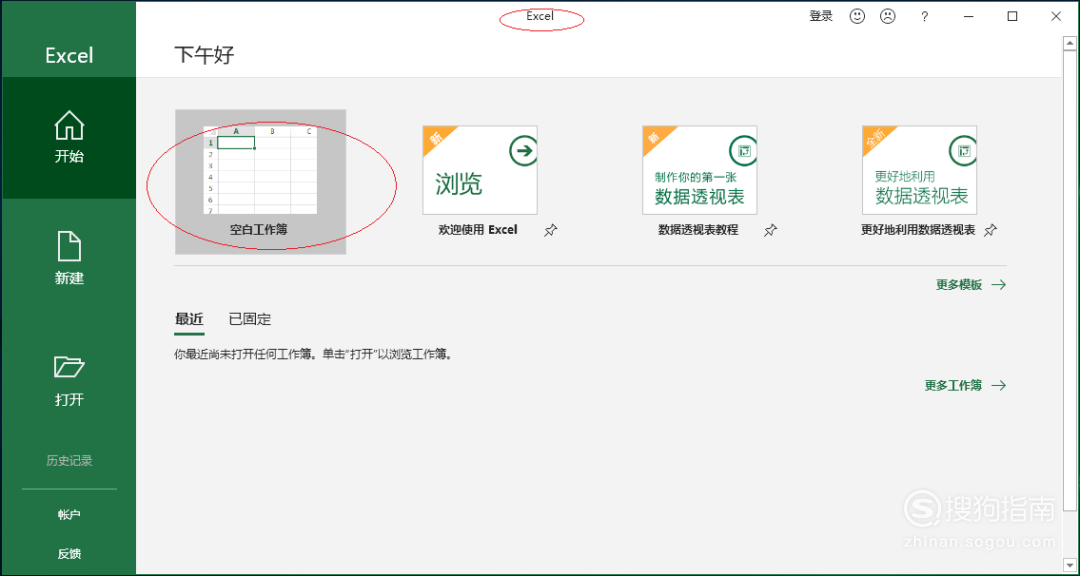Click the 欢迎使用 Excel template label

coord(478,230)
